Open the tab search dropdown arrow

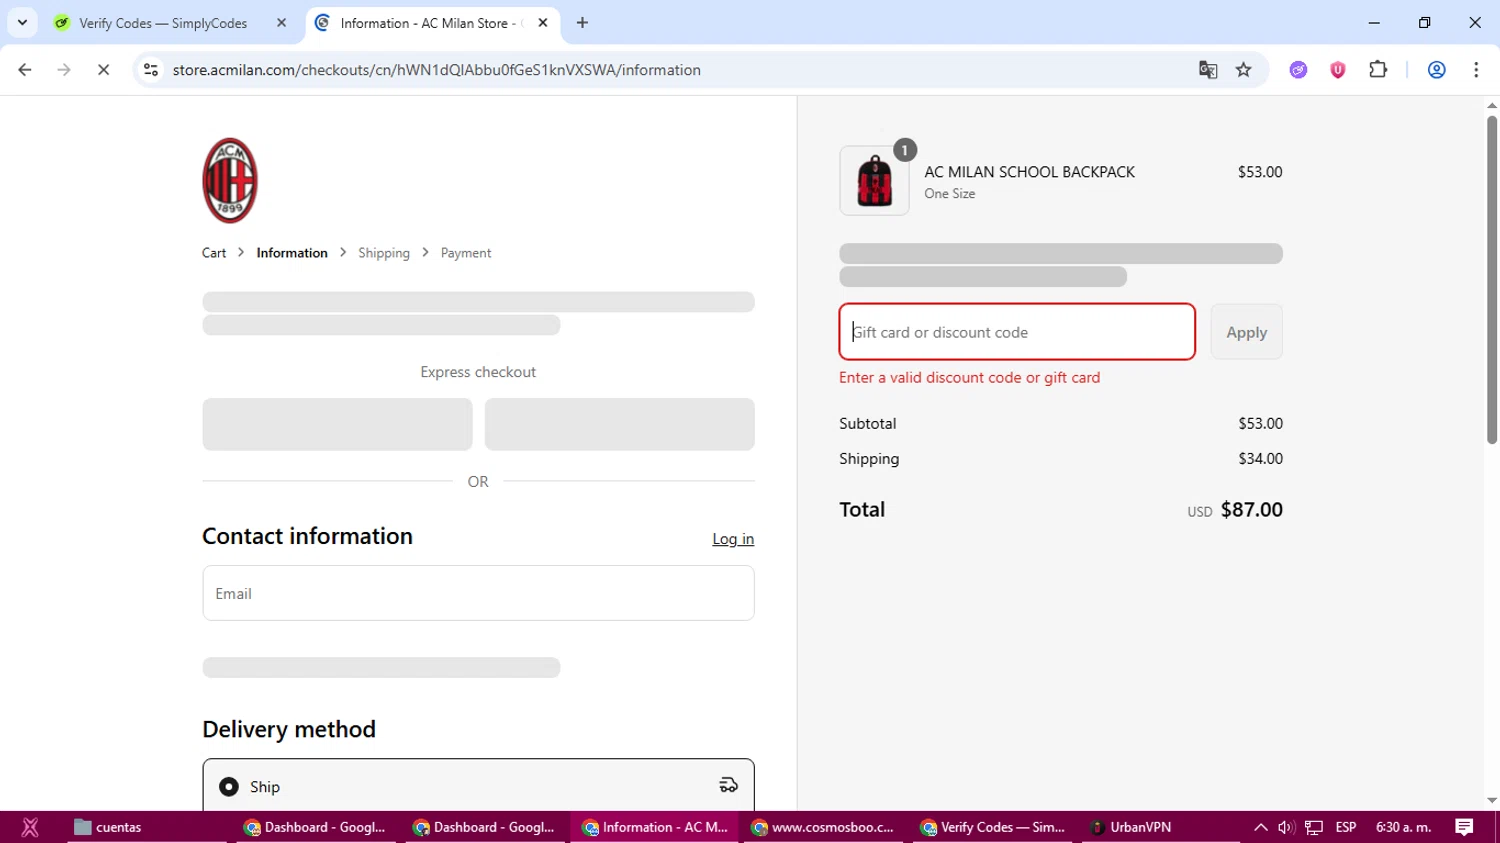pos(22,22)
